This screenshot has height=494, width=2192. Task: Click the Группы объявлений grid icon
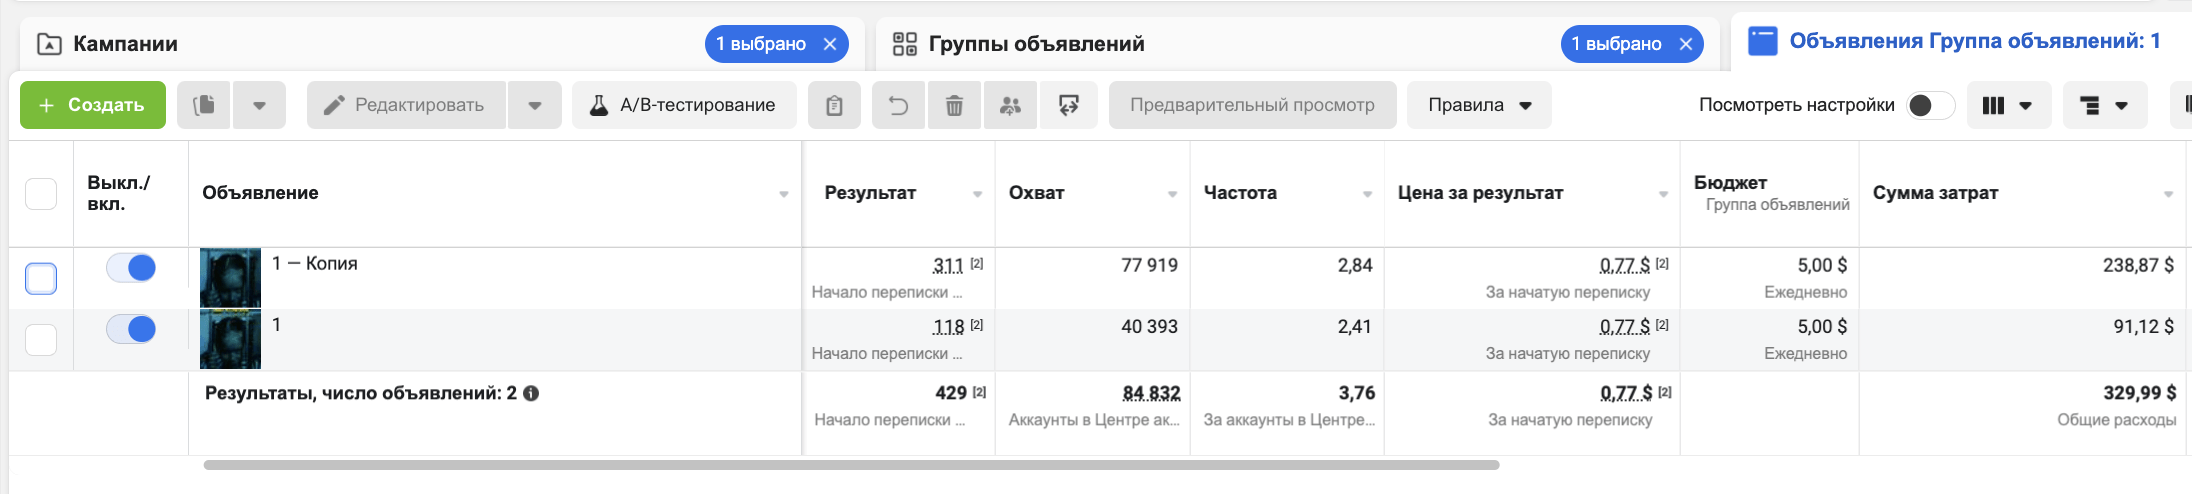tap(905, 44)
